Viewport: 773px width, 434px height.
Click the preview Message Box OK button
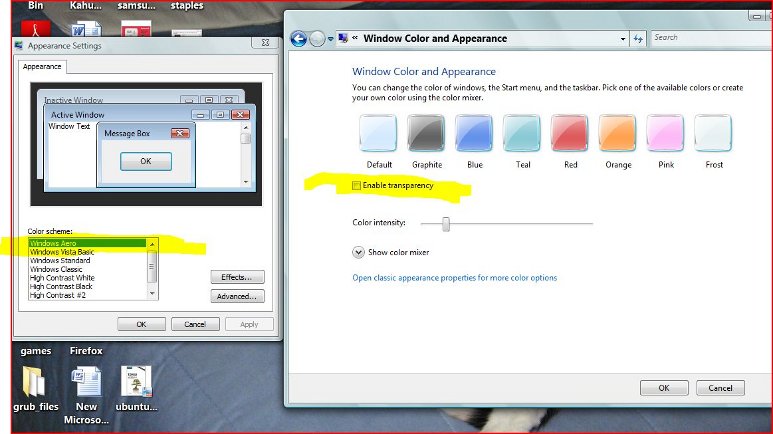[x=146, y=161]
